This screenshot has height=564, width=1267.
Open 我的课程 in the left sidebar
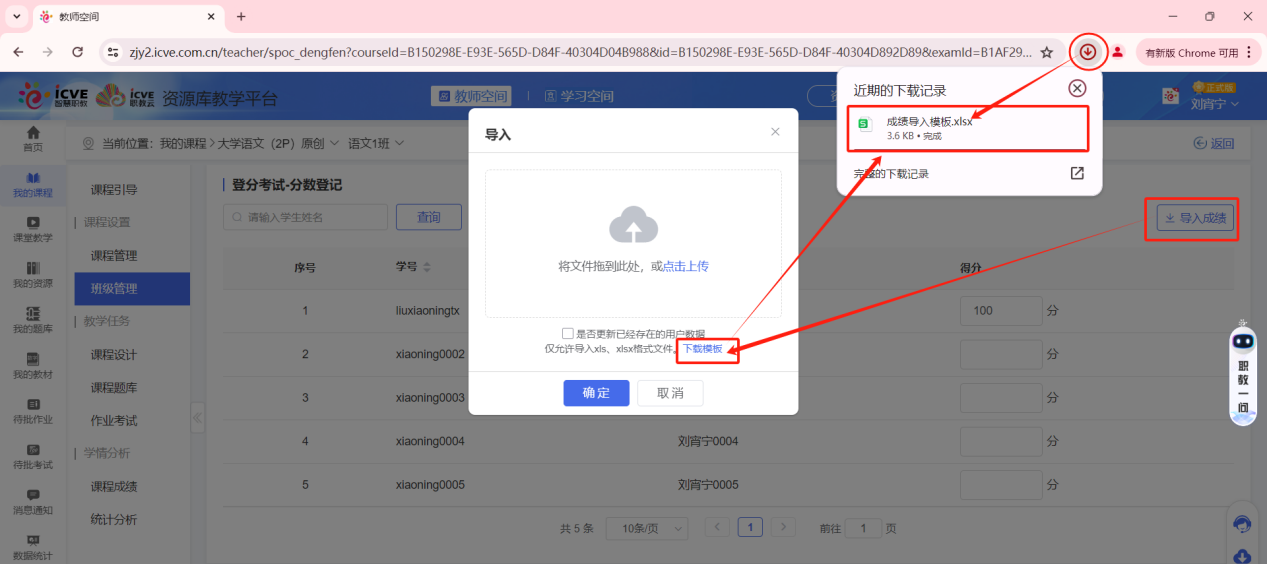click(x=33, y=185)
